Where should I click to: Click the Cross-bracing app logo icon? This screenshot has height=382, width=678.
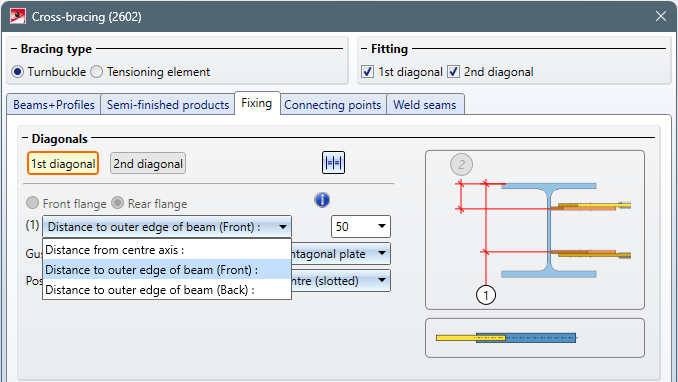point(18,16)
